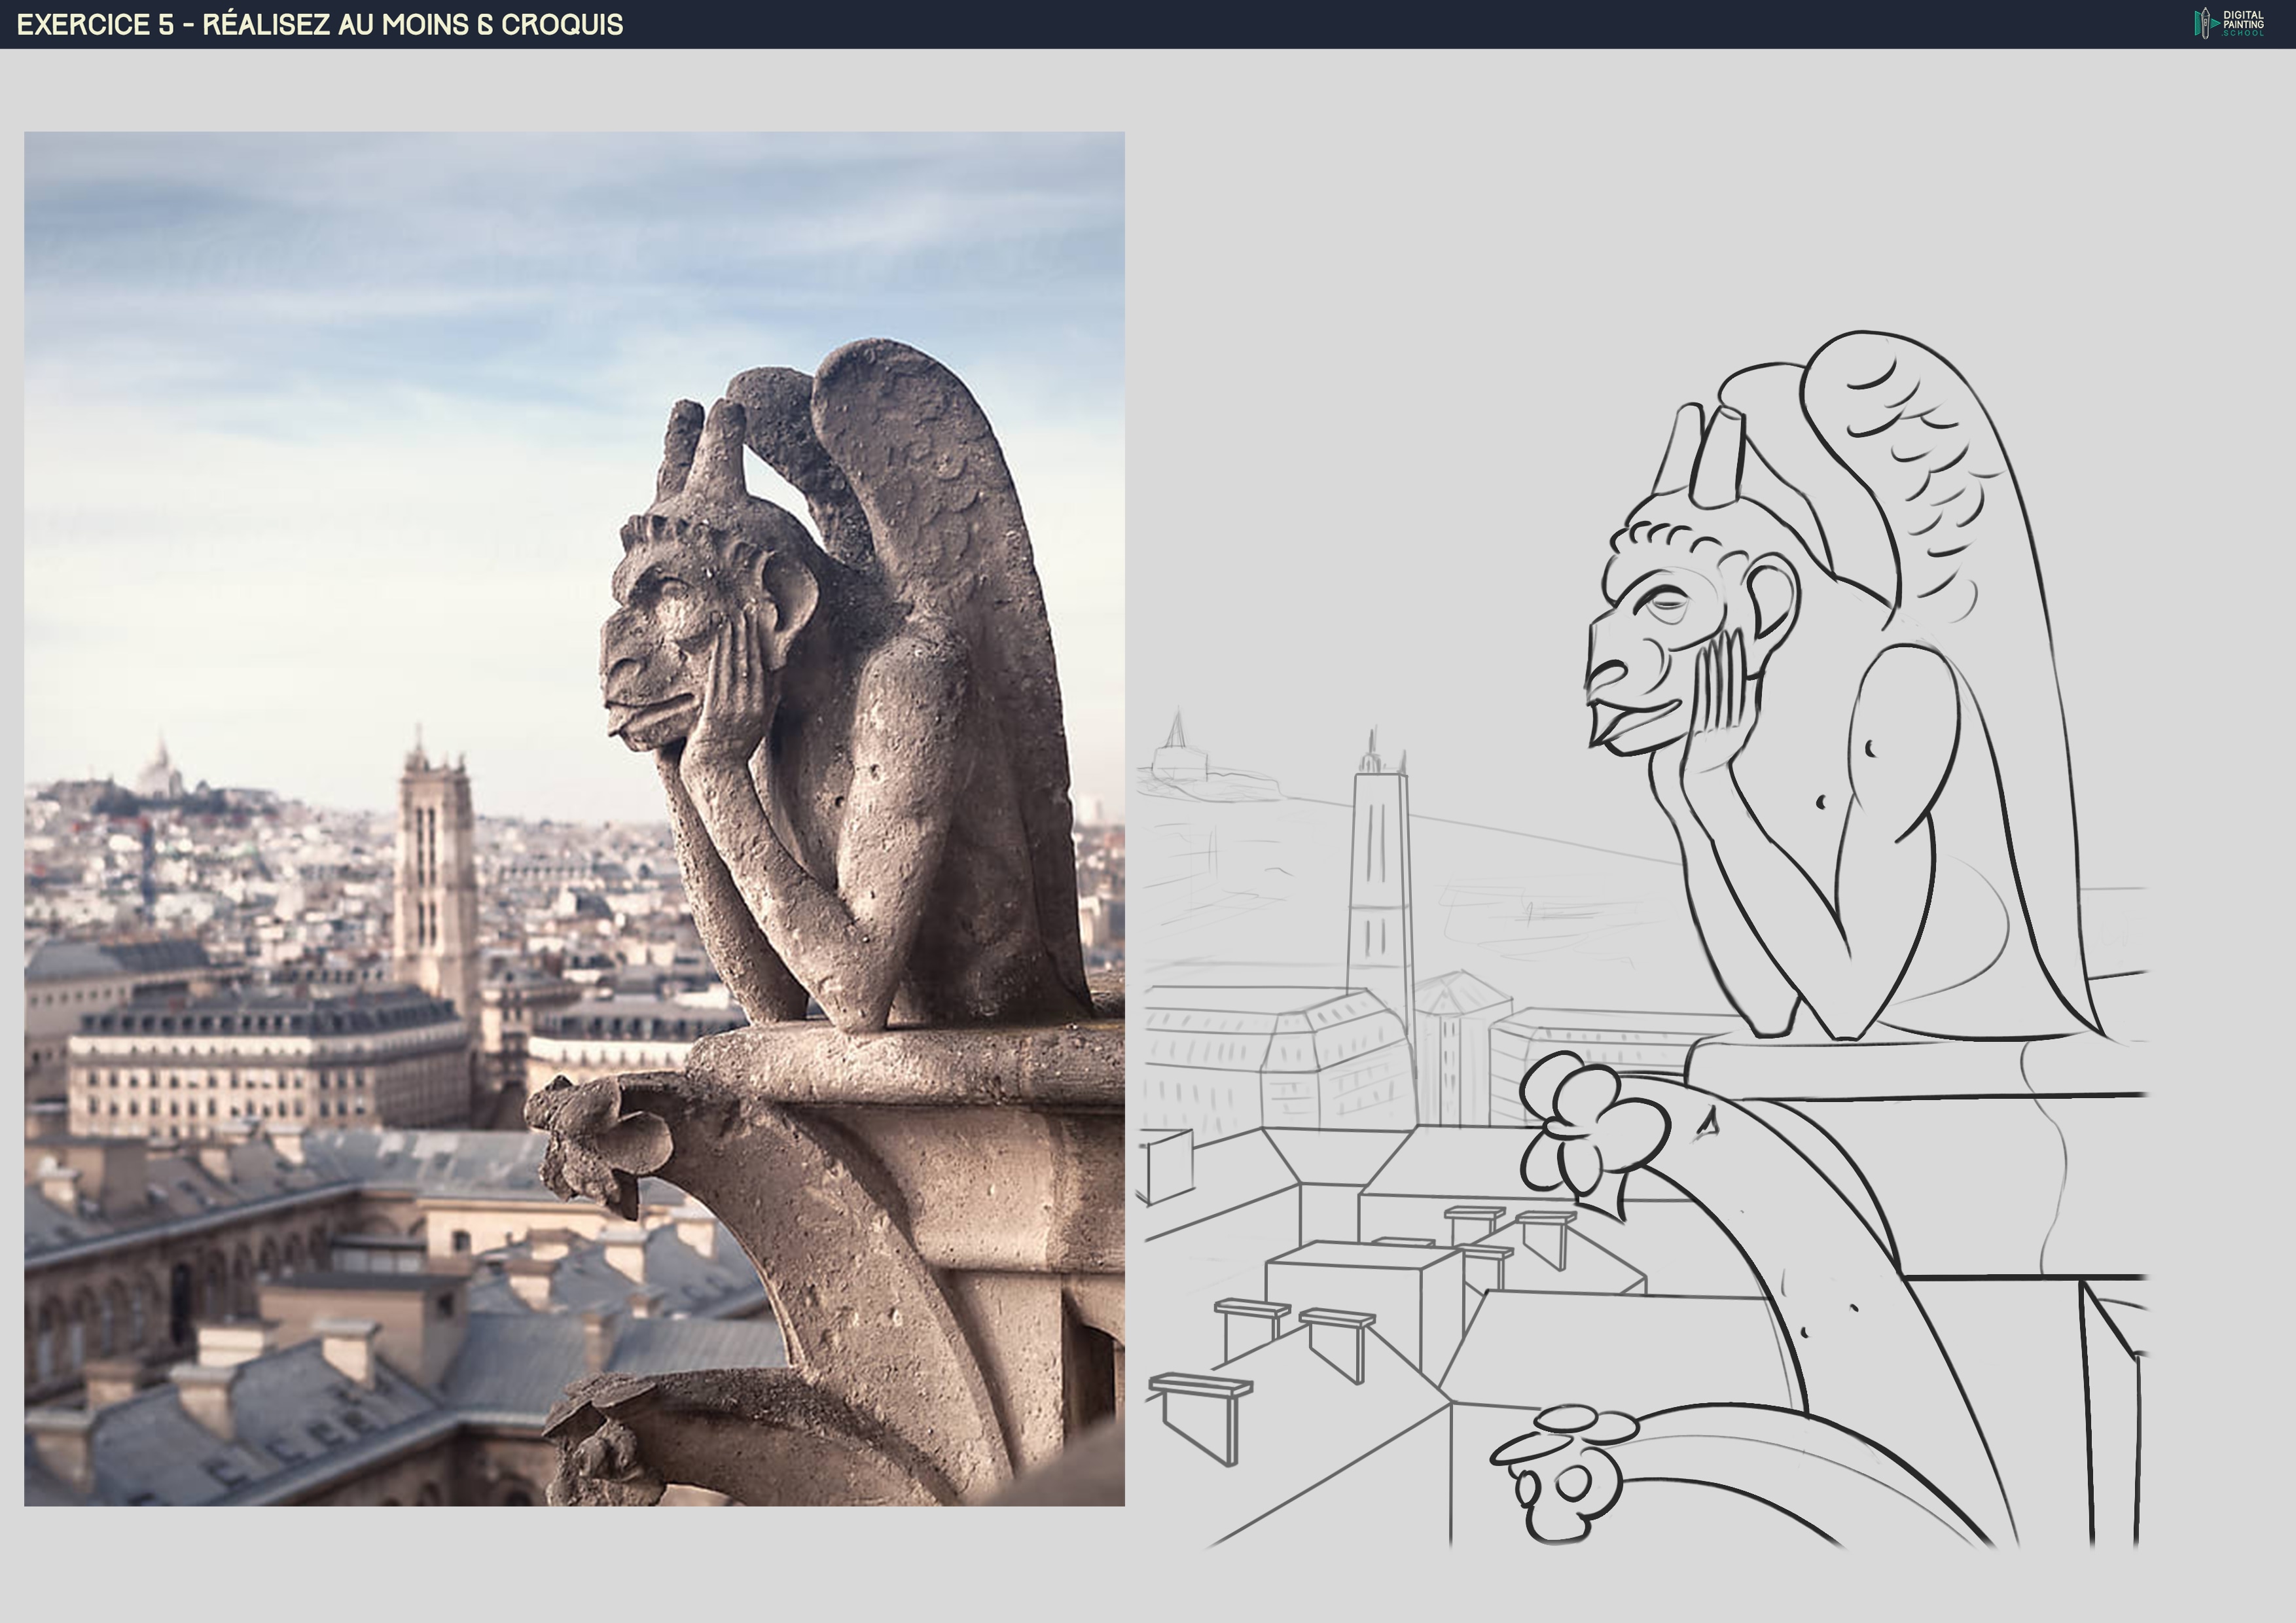Click the 'Exercice 5' header title text
2296x1623 pixels.
320,24
